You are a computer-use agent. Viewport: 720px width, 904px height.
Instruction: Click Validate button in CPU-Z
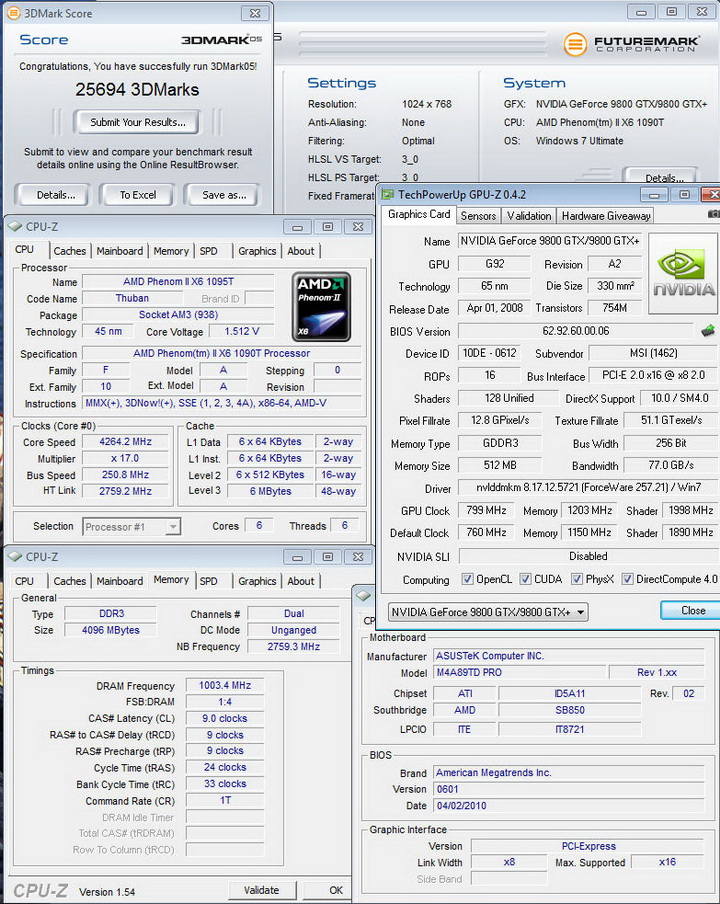coord(261,890)
